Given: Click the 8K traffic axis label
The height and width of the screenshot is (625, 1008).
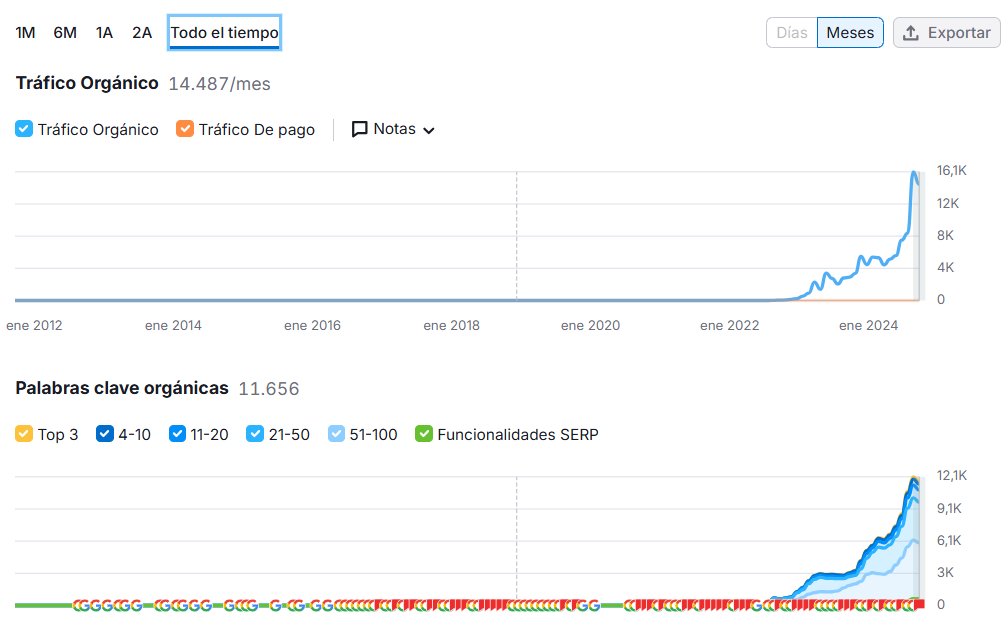Looking at the screenshot, I should [945, 235].
